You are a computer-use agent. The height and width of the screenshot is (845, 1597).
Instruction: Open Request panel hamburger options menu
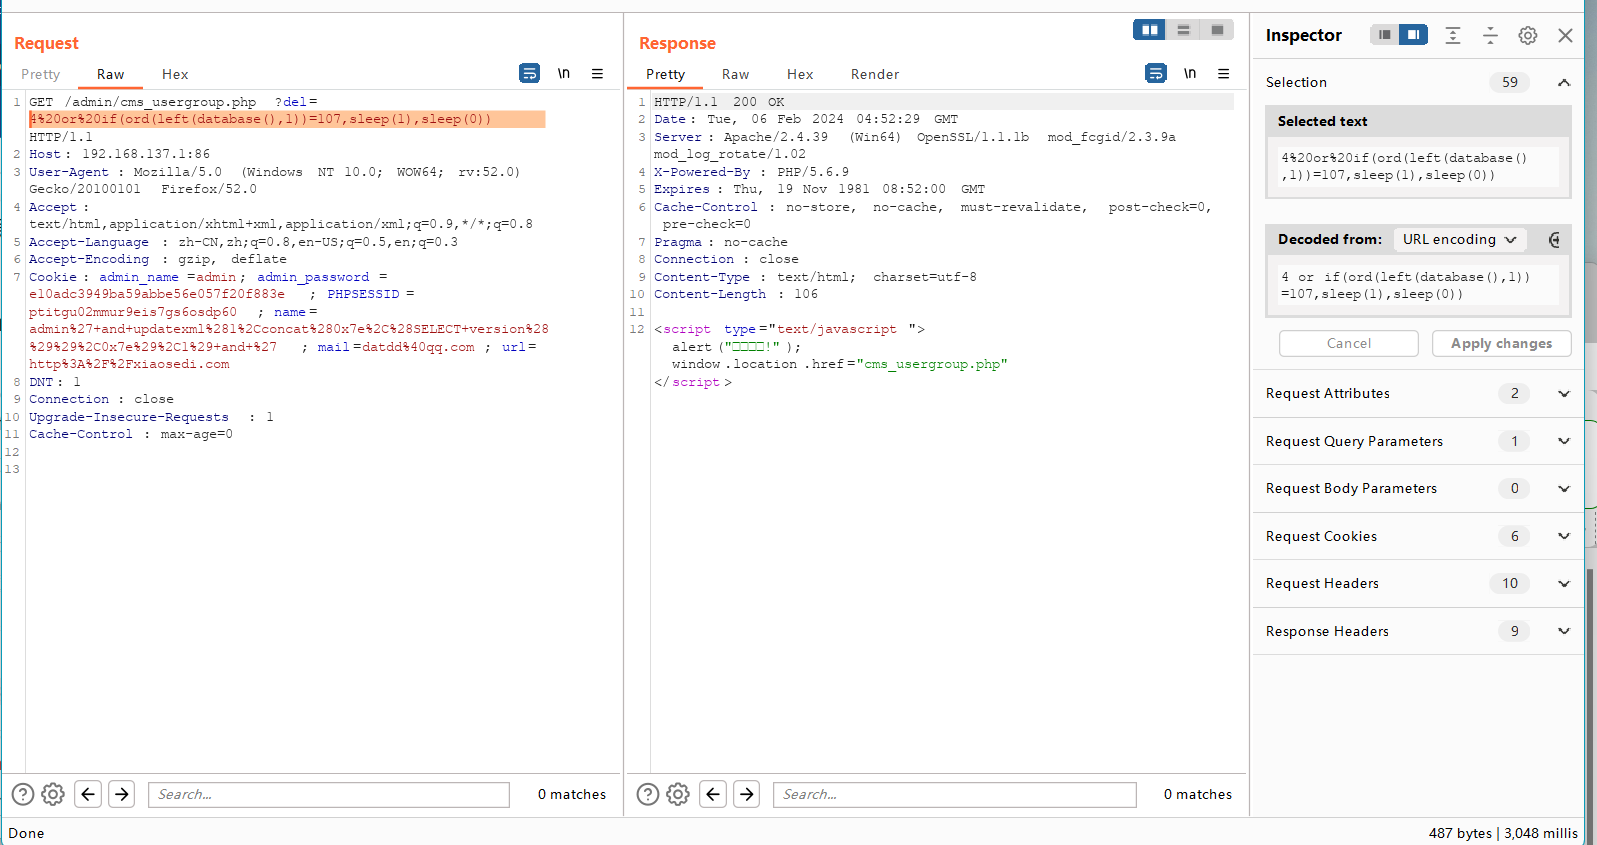tap(597, 73)
